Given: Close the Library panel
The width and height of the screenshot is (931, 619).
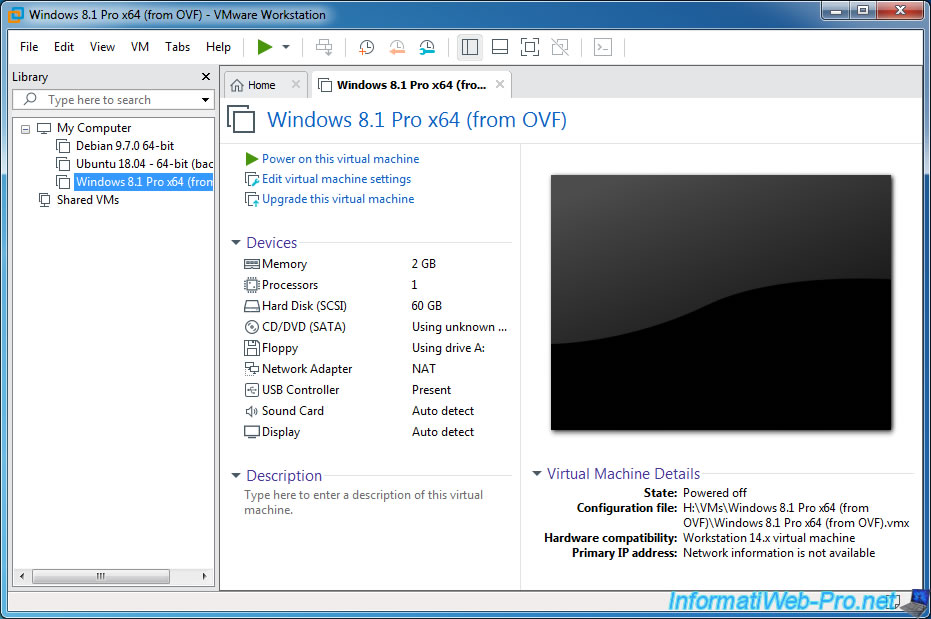Looking at the screenshot, I should (x=206, y=77).
